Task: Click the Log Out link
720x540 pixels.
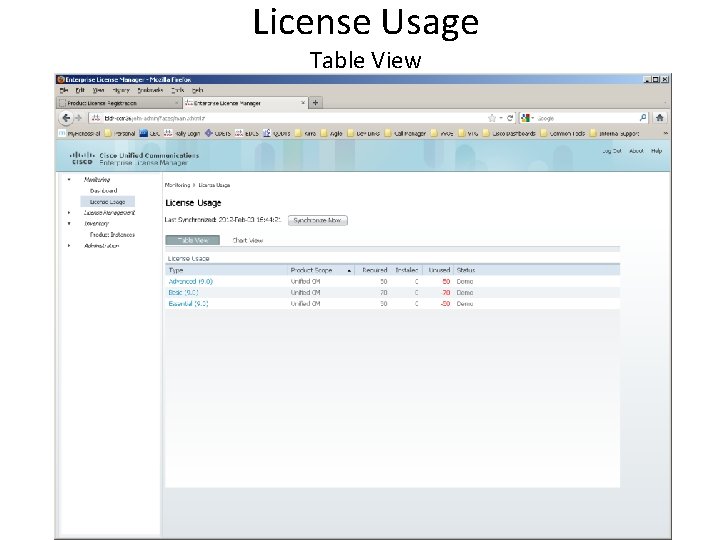Action: (612, 151)
